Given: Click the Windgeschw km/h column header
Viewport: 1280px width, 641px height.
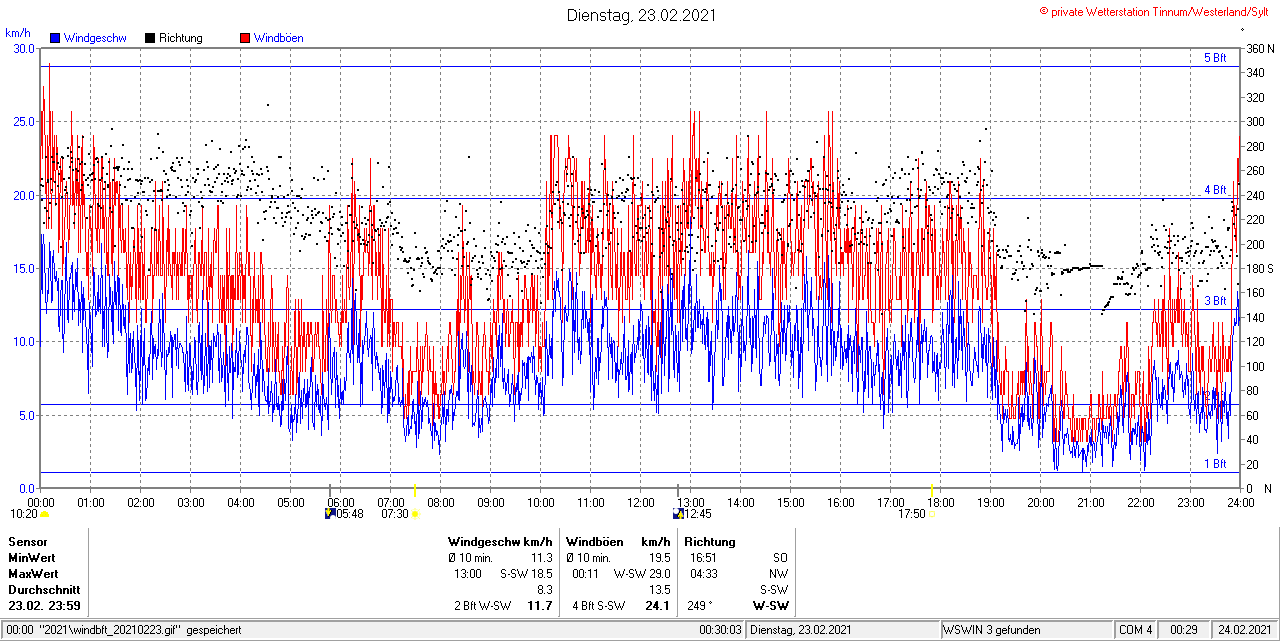Looking at the screenshot, I should click(500, 542).
